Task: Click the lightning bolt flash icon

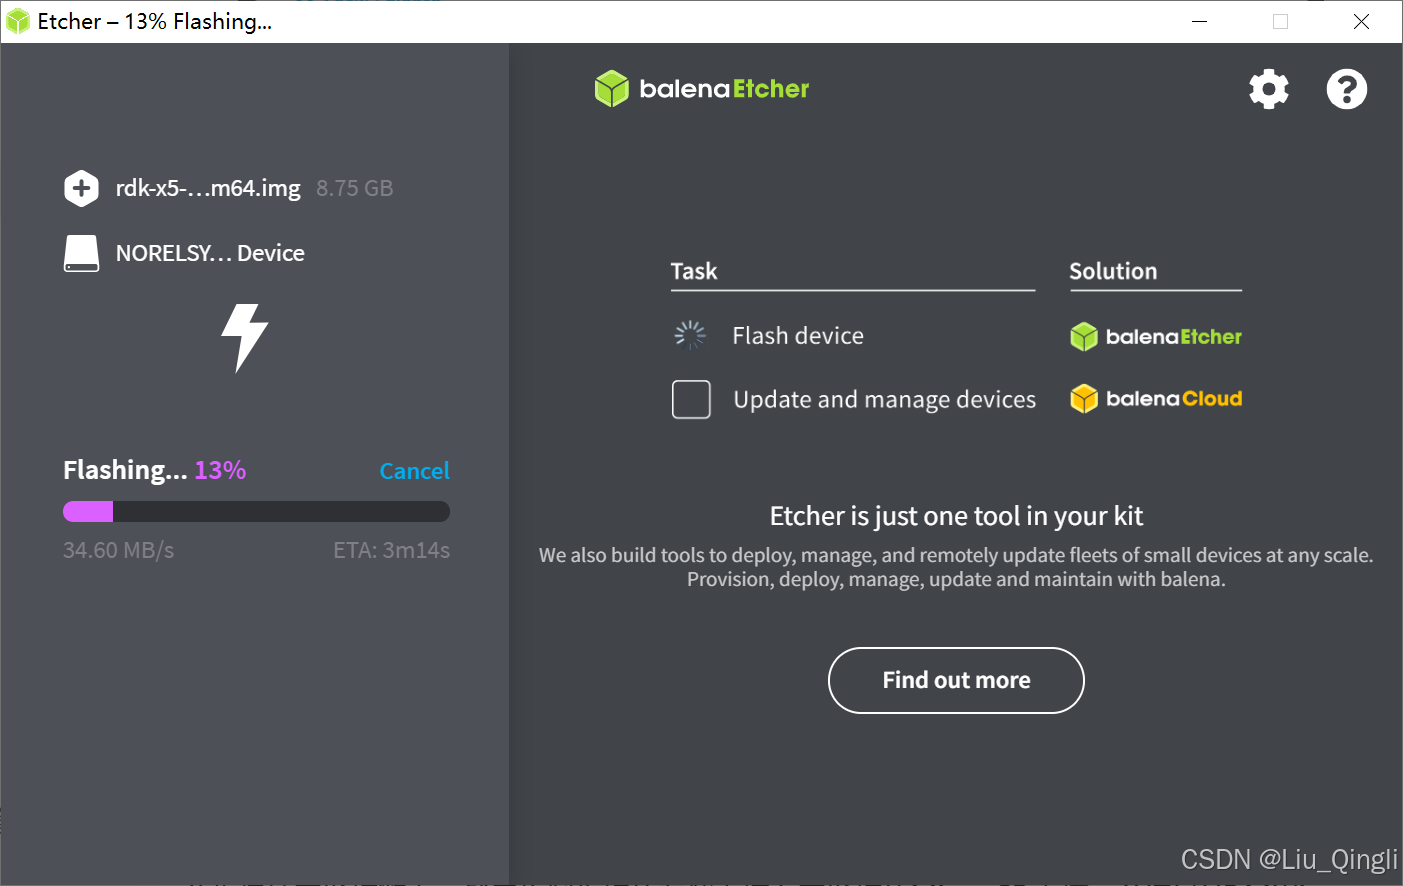Action: pyautogui.click(x=245, y=338)
